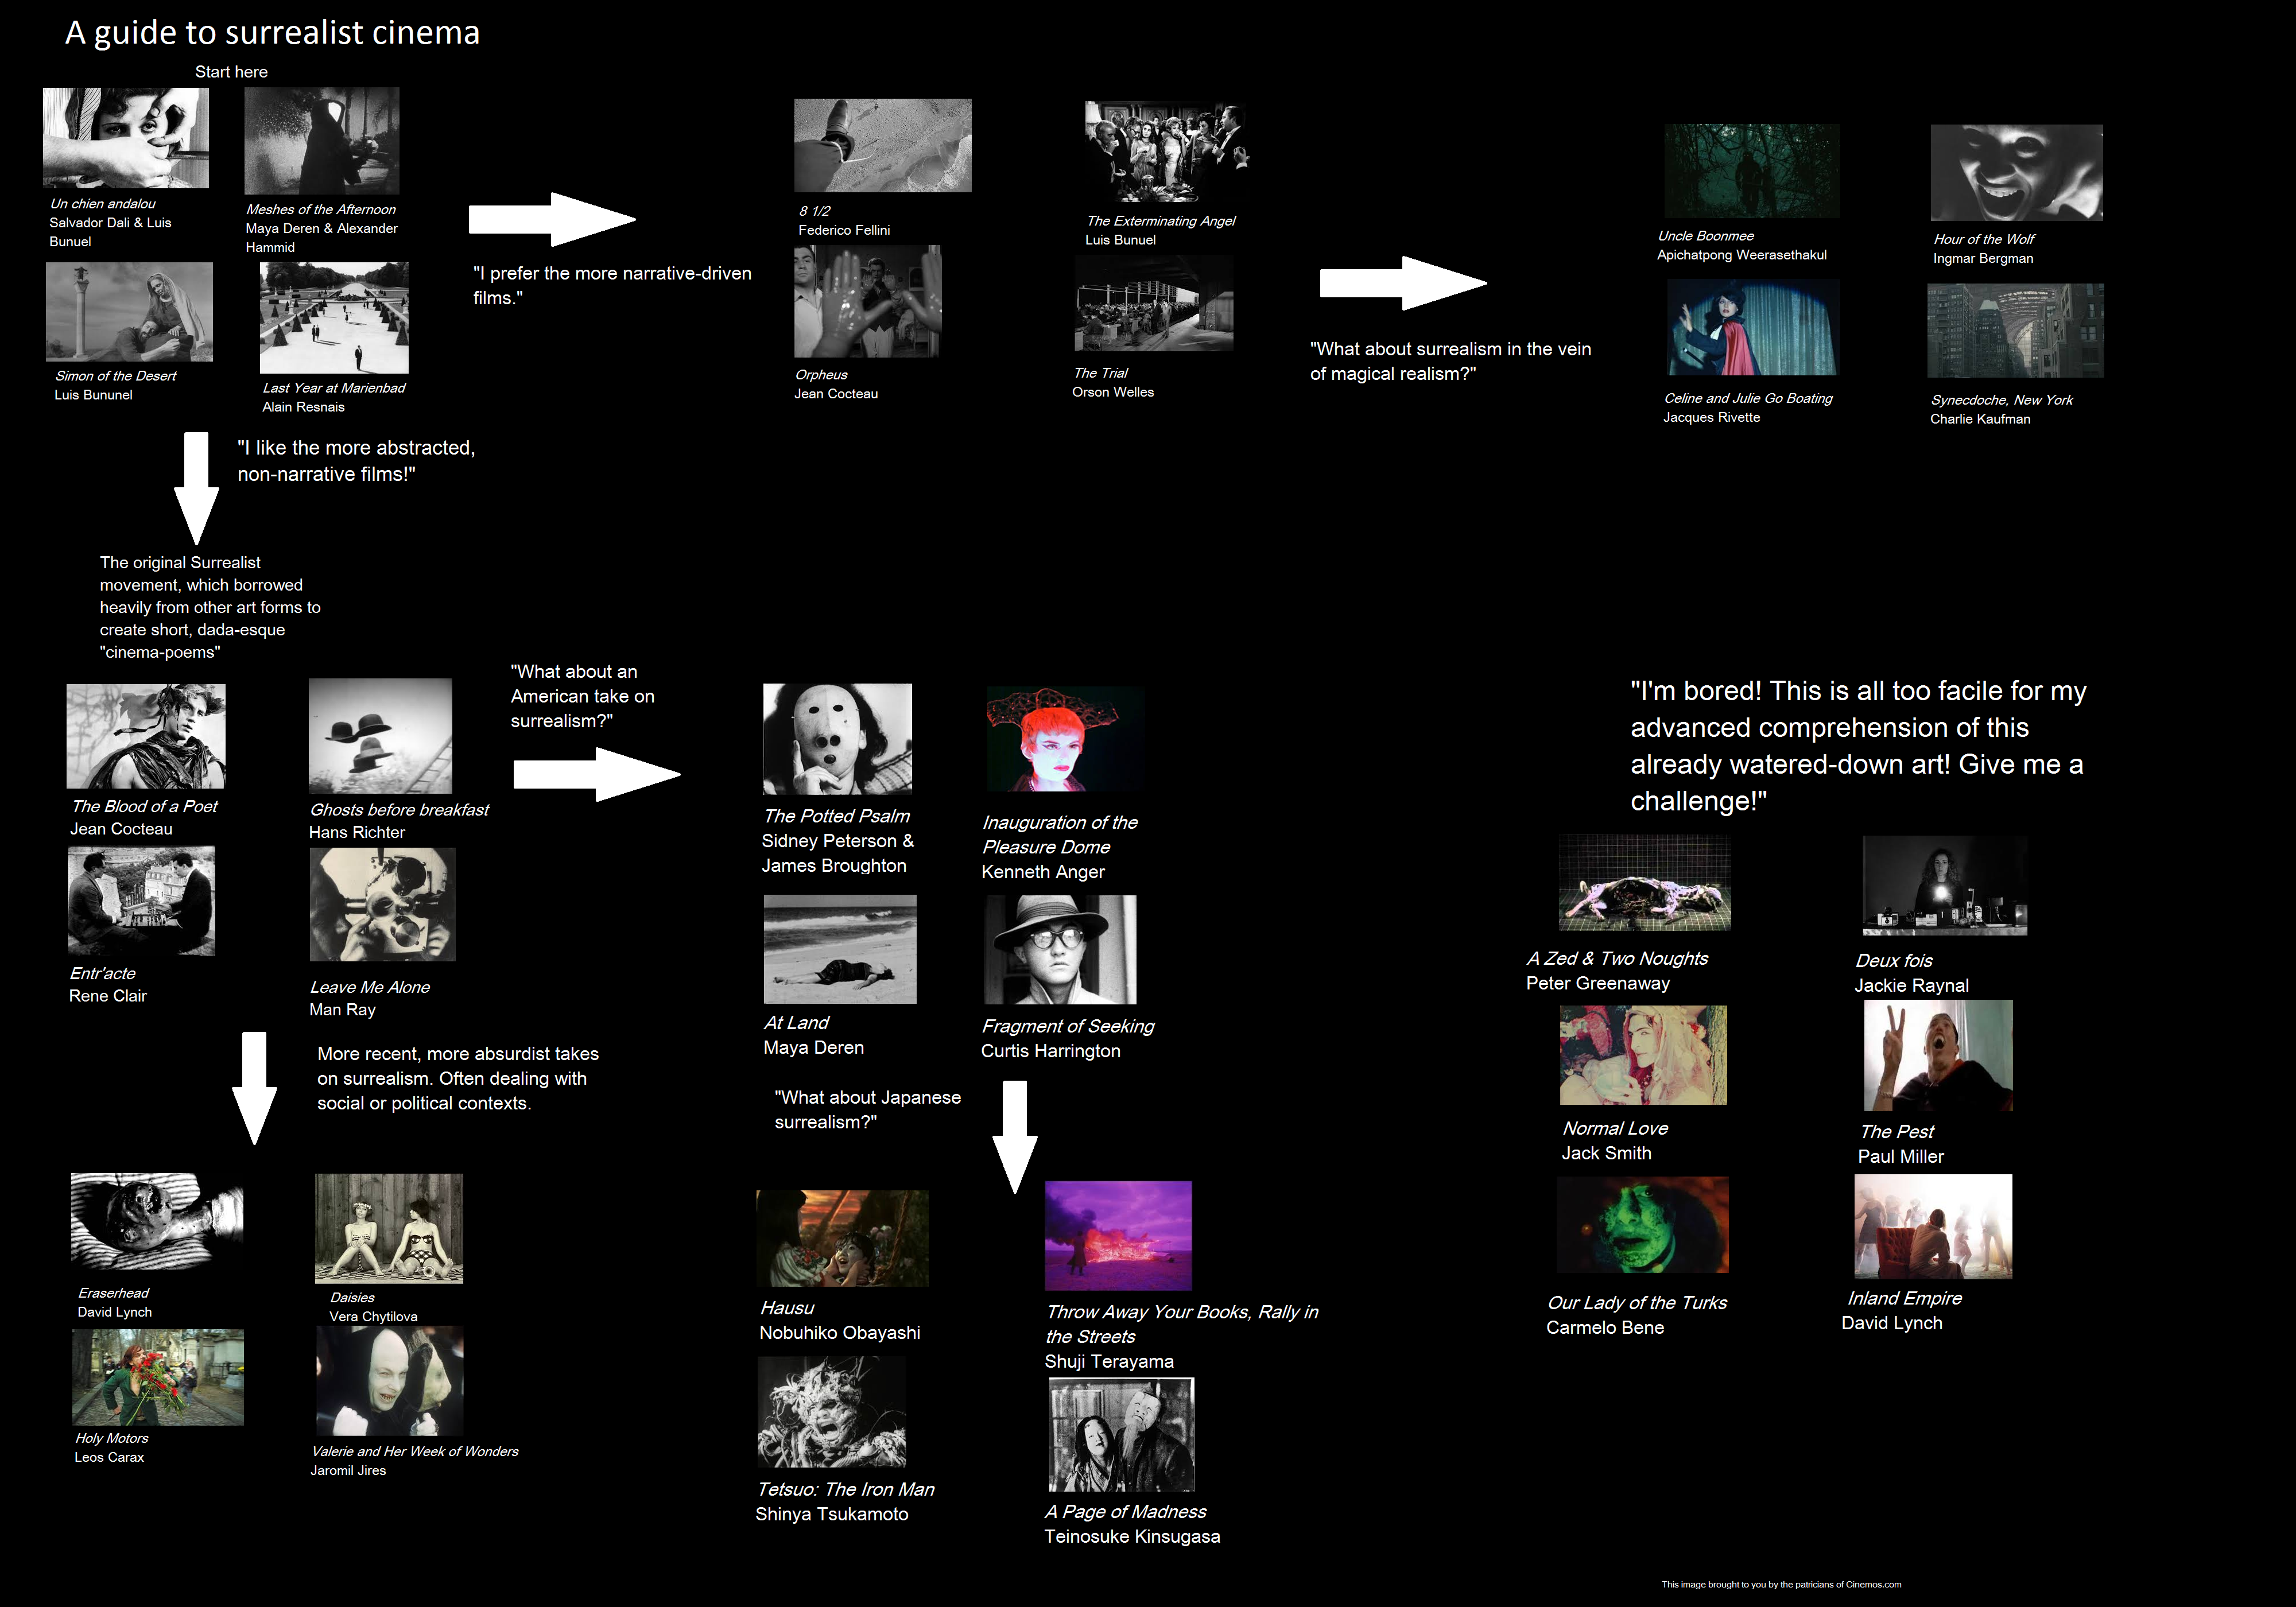Screen dimensions: 2296x1607
Task: Click 'I like the more abstracted' quote
Action: point(357,461)
